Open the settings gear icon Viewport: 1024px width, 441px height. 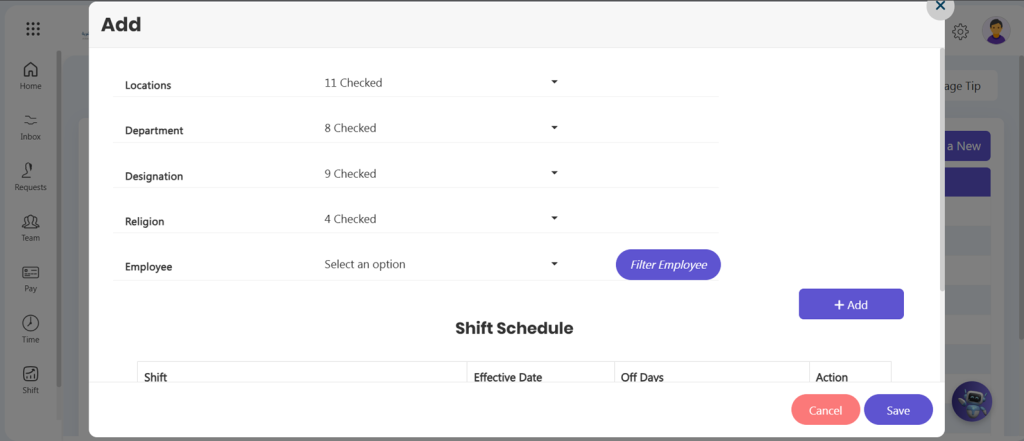coord(960,31)
